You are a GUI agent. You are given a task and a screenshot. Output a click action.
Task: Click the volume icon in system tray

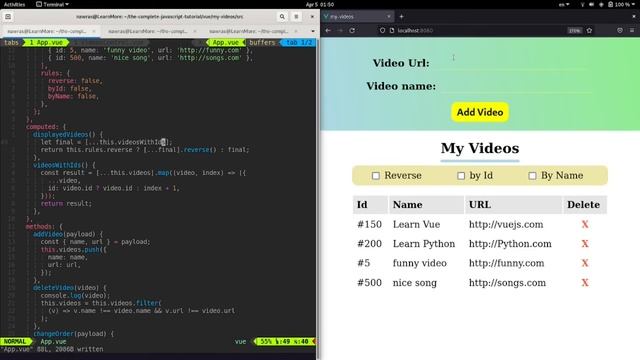coord(591,4)
